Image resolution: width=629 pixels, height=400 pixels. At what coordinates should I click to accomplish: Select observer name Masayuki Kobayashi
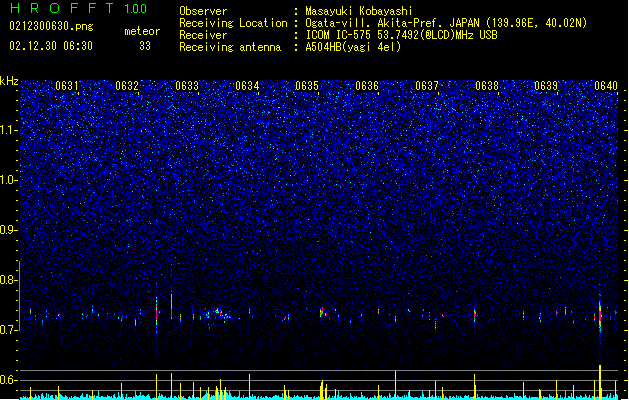coord(359,11)
